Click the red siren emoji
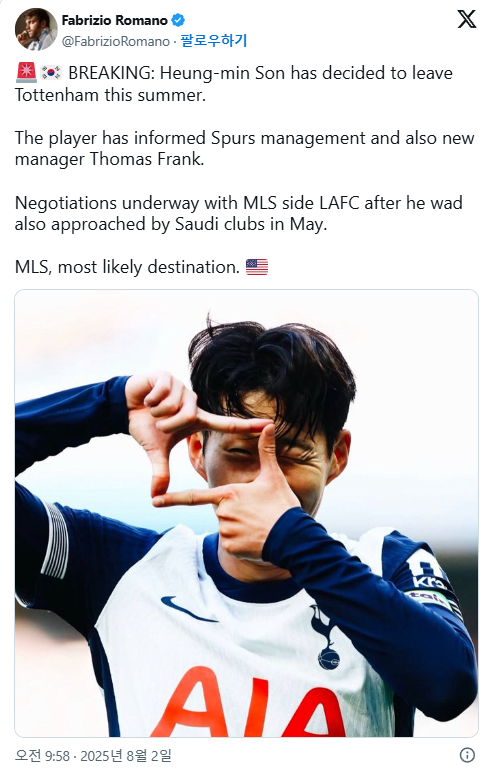The width and height of the screenshot is (489, 771). pyautogui.click(x=26, y=73)
